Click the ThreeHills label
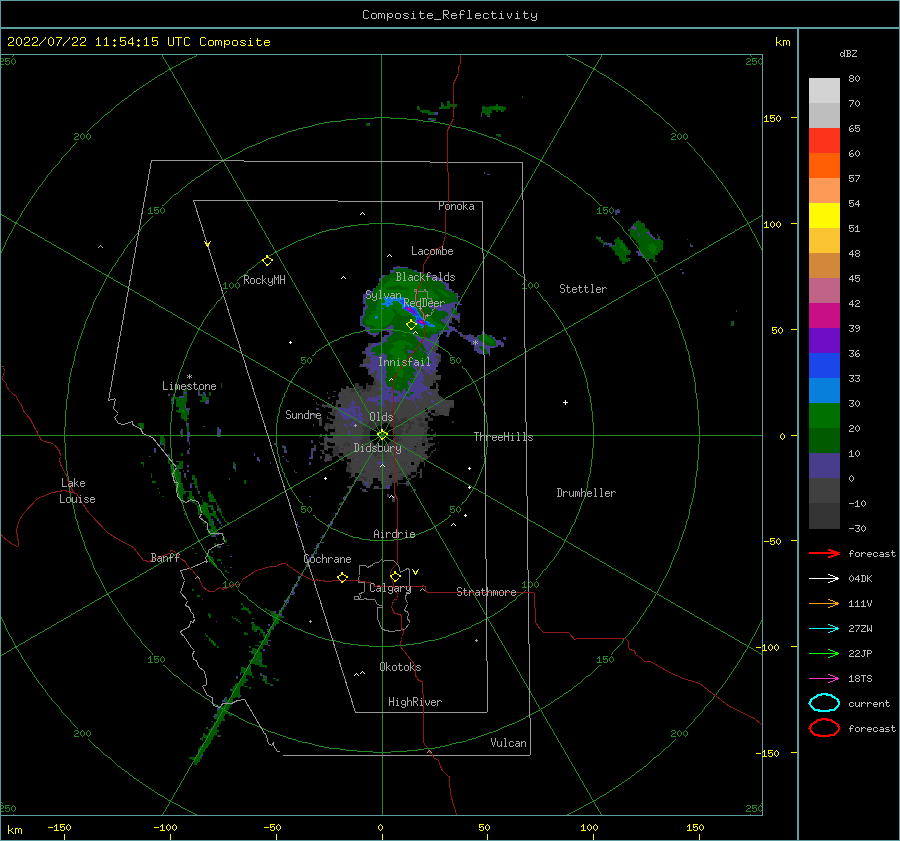The image size is (900, 841). (503, 437)
